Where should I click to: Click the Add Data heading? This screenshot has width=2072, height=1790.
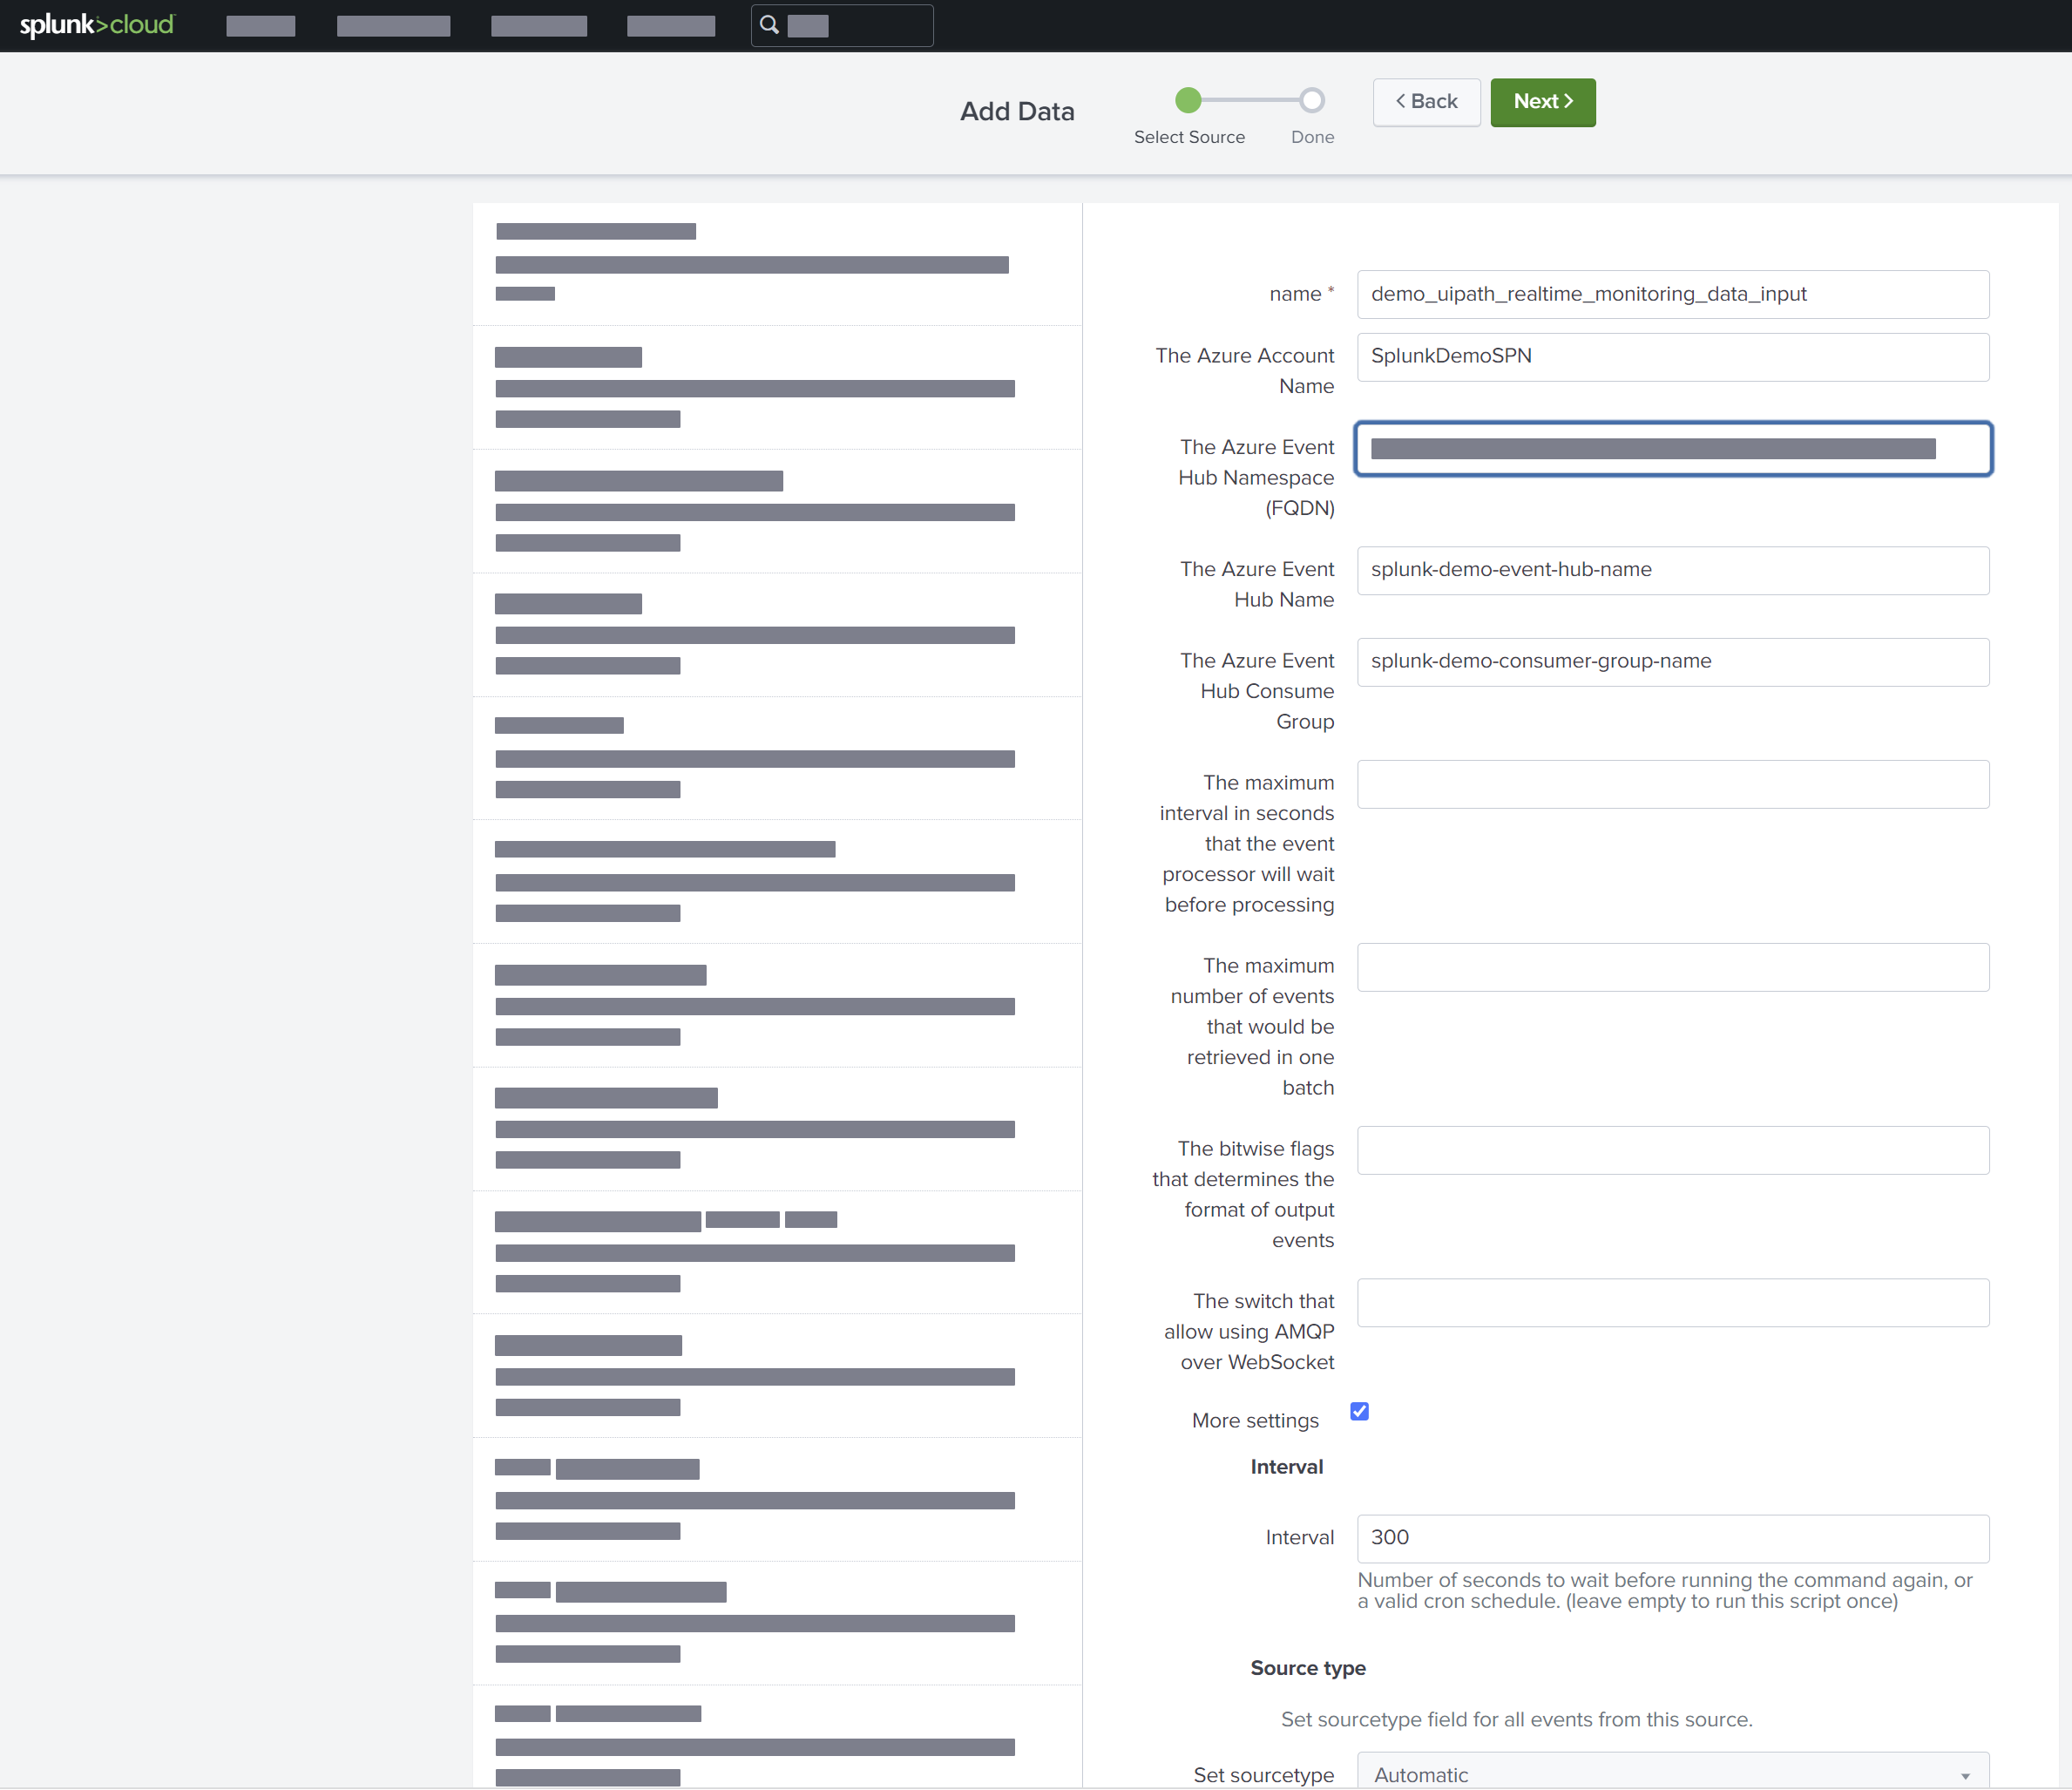pyautogui.click(x=1017, y=111)
